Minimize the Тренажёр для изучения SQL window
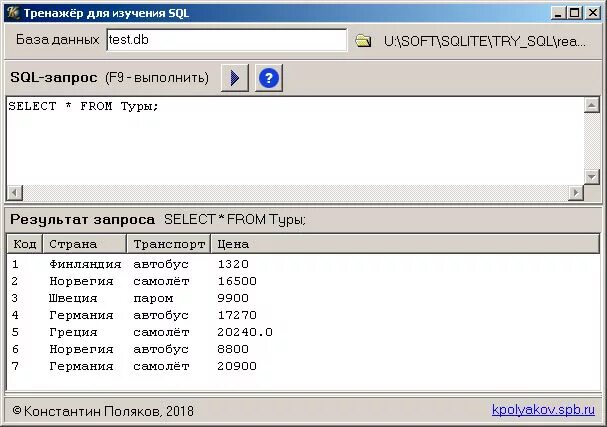Image resolution: width=607 pixels, height=427 pixels. (558, 13)
